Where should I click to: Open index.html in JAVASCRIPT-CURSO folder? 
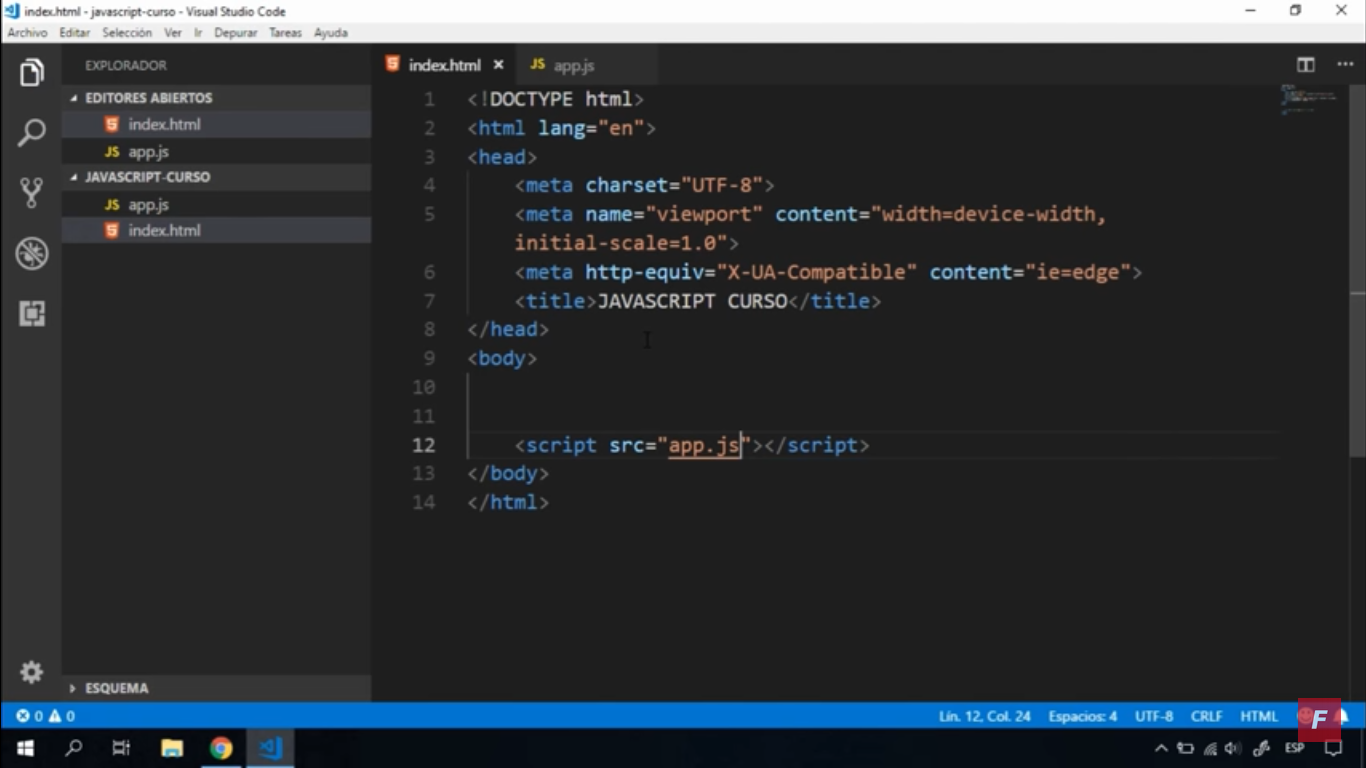point(216,230)
